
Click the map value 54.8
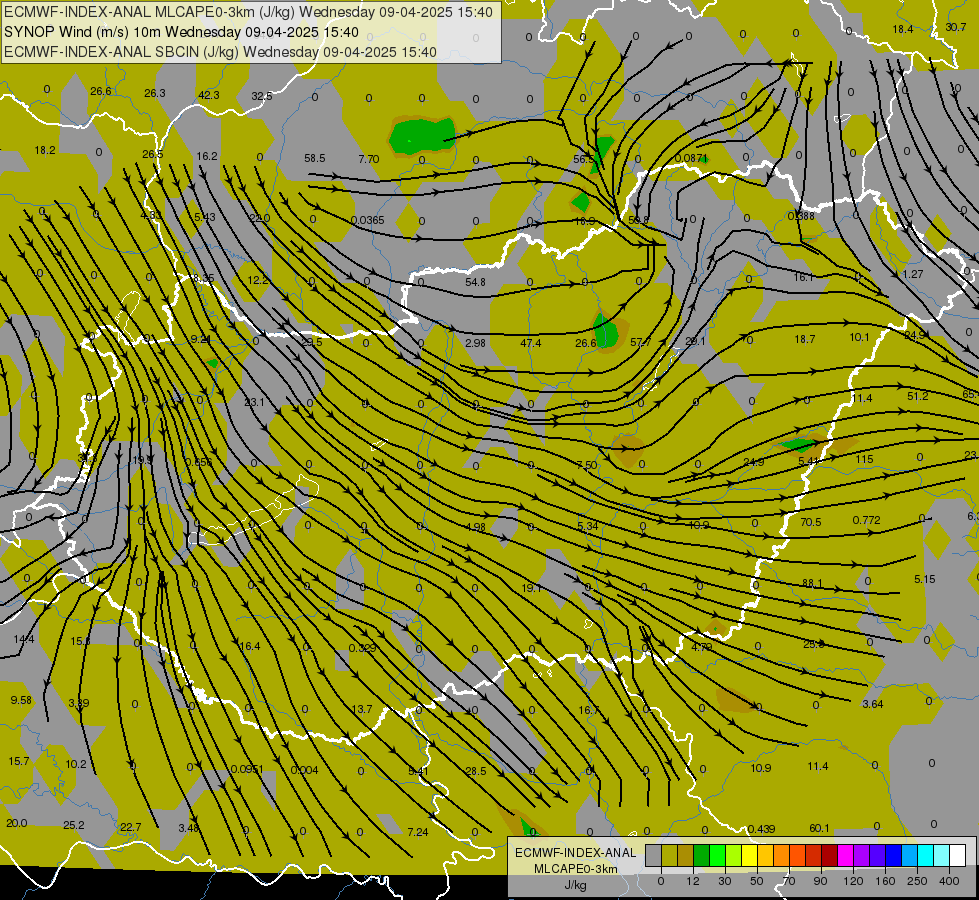point(475,282)
